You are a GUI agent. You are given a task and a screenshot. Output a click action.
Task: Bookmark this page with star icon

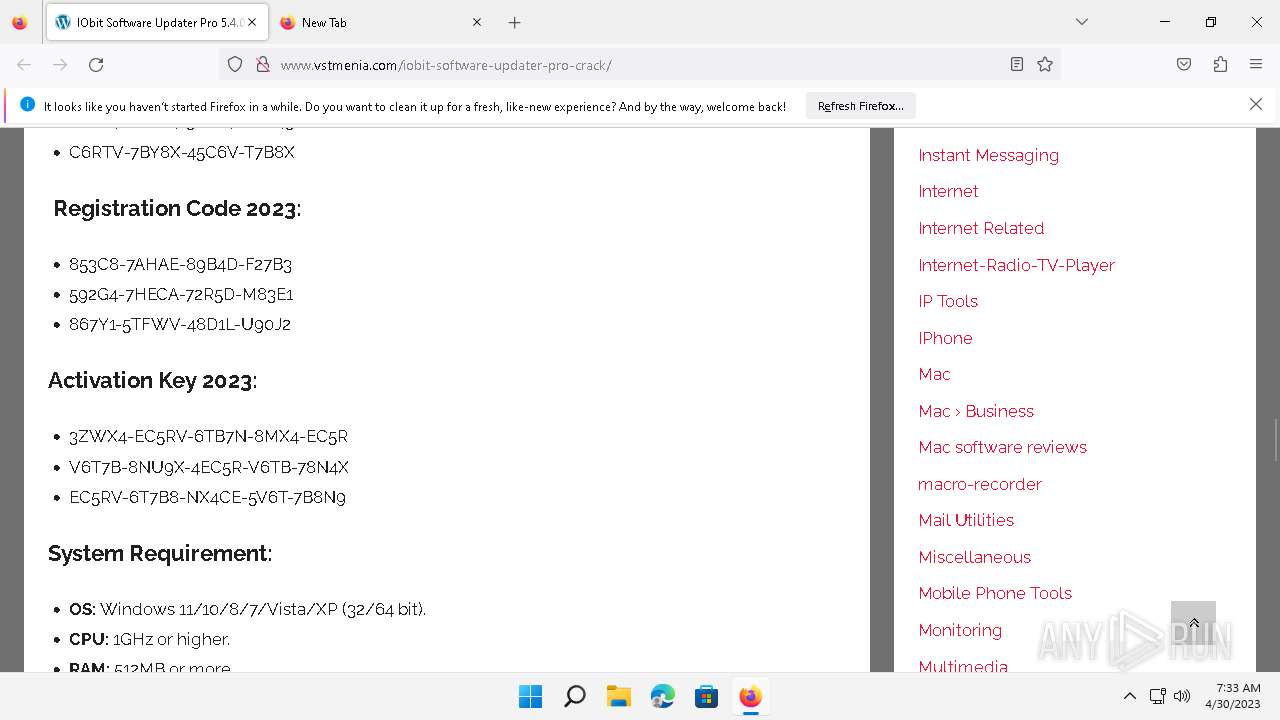coord(1045,65)
